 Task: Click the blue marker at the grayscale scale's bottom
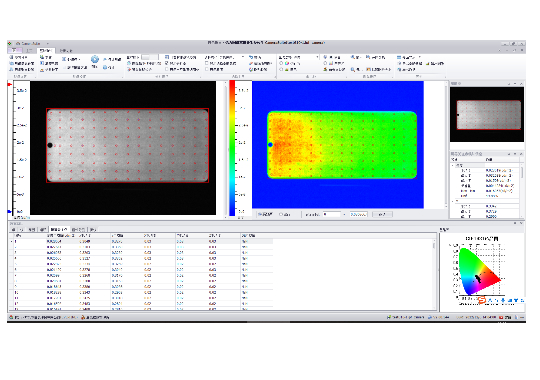coord(10,212)
